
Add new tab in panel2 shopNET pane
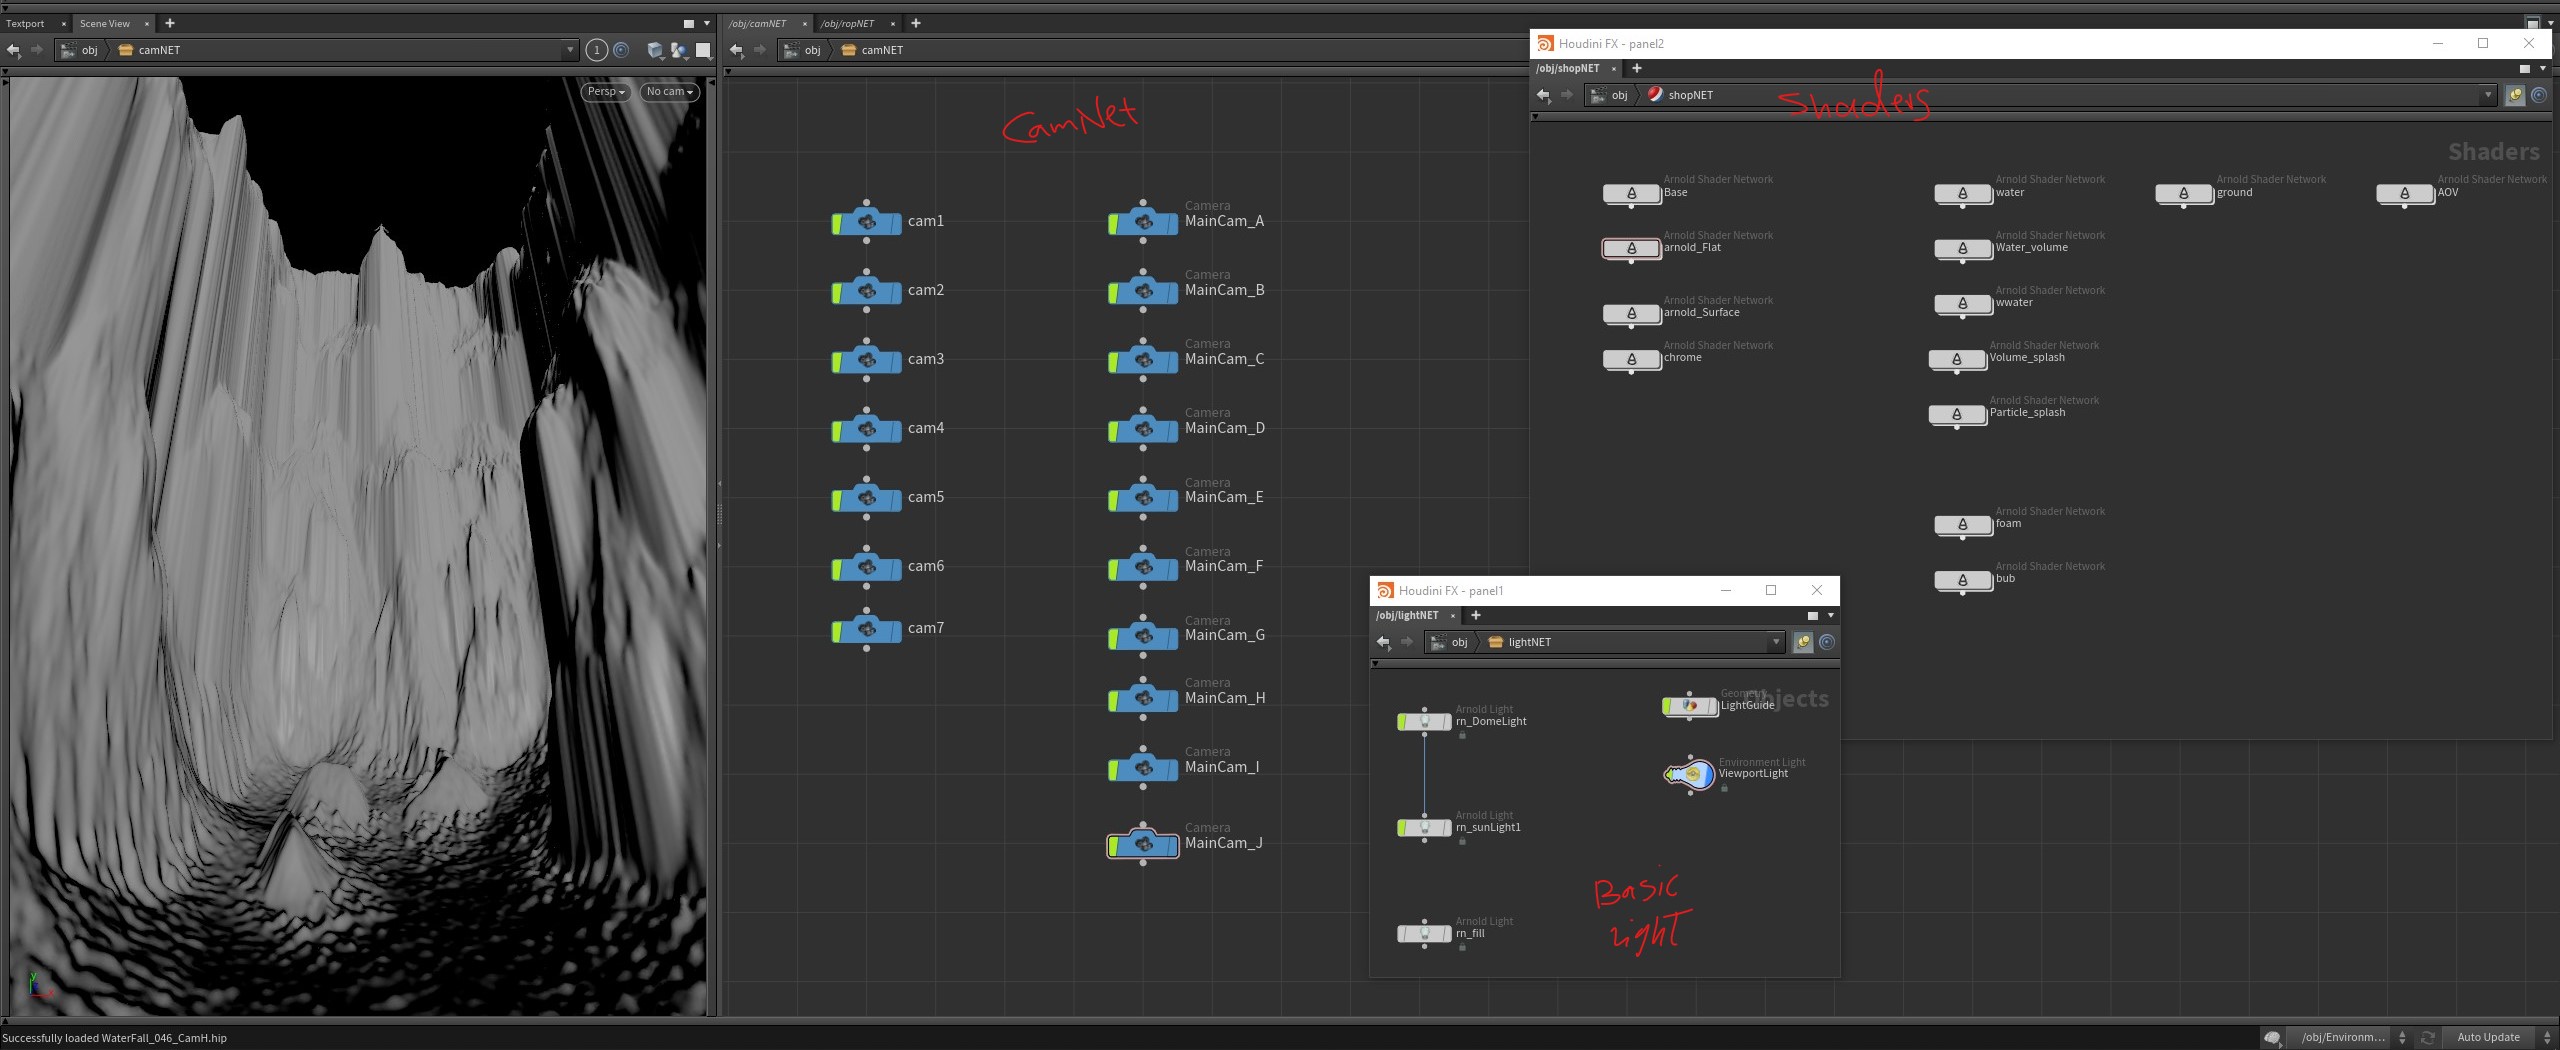click(1637, 68)
